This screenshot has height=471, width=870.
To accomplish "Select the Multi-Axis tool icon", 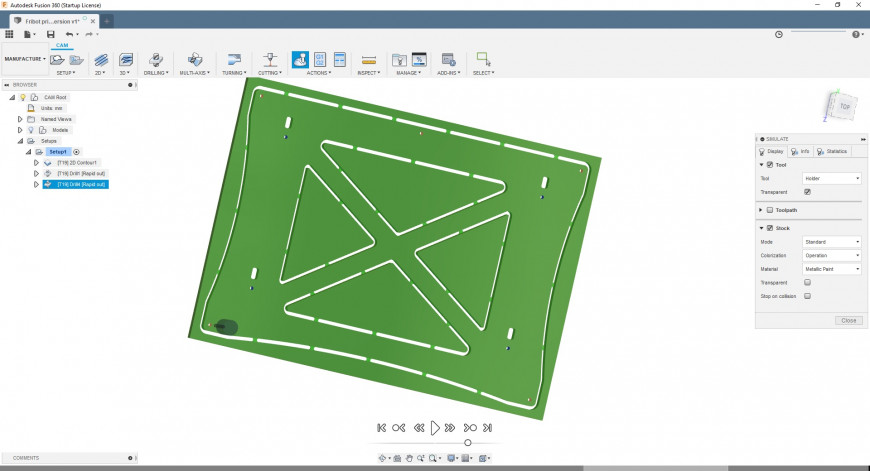I will pos(195,59).
